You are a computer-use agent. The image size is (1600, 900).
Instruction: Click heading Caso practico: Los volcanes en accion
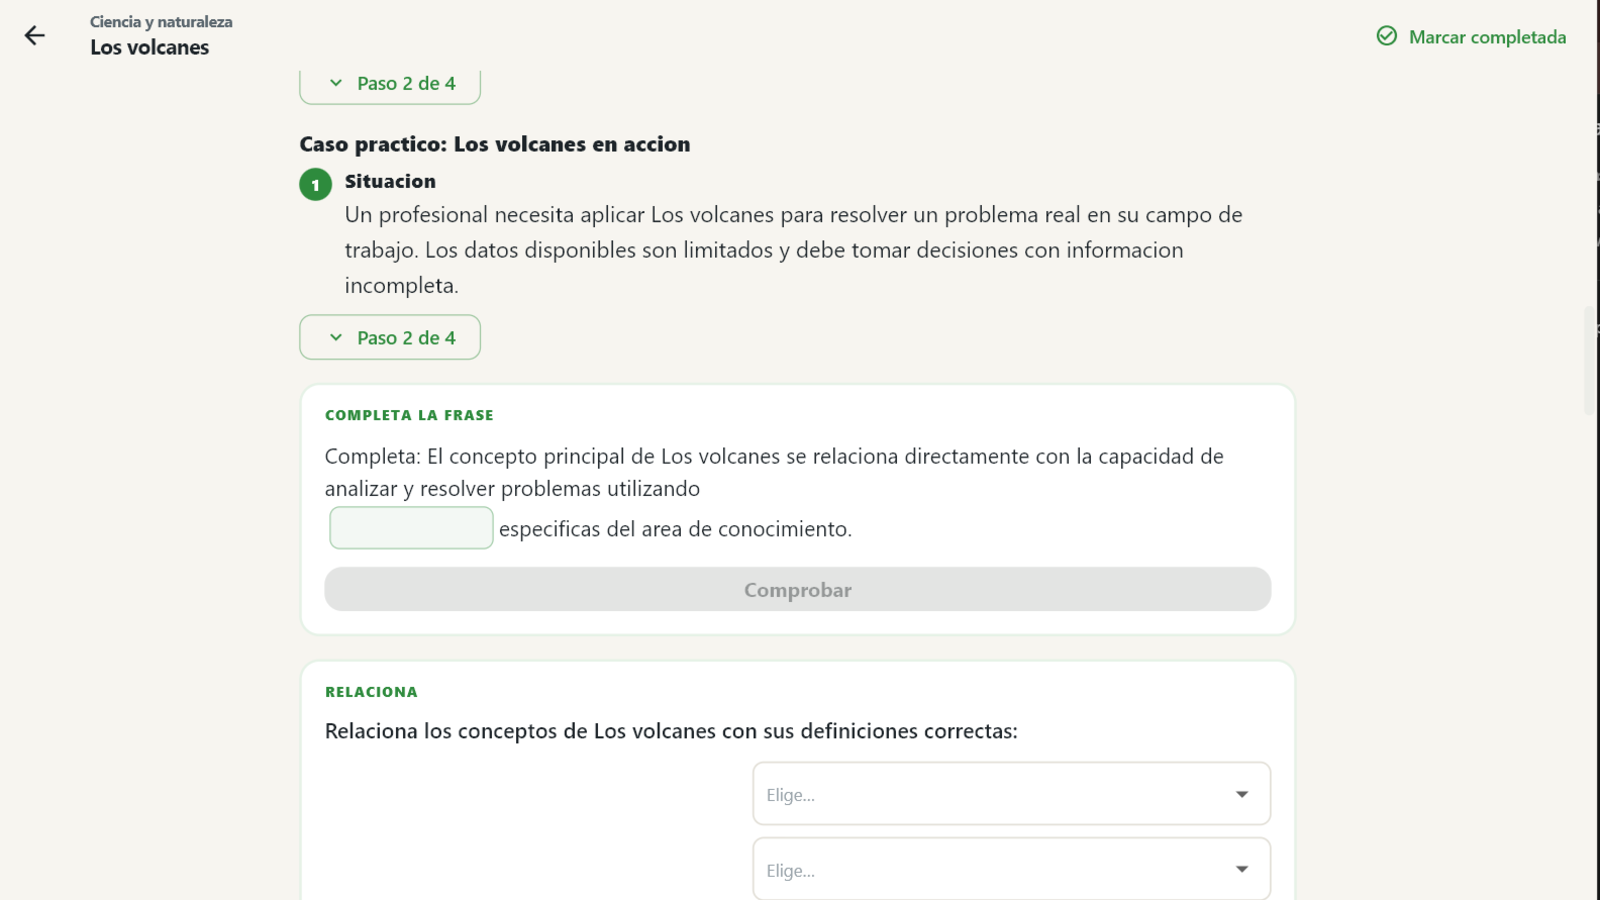coord(495,144)
